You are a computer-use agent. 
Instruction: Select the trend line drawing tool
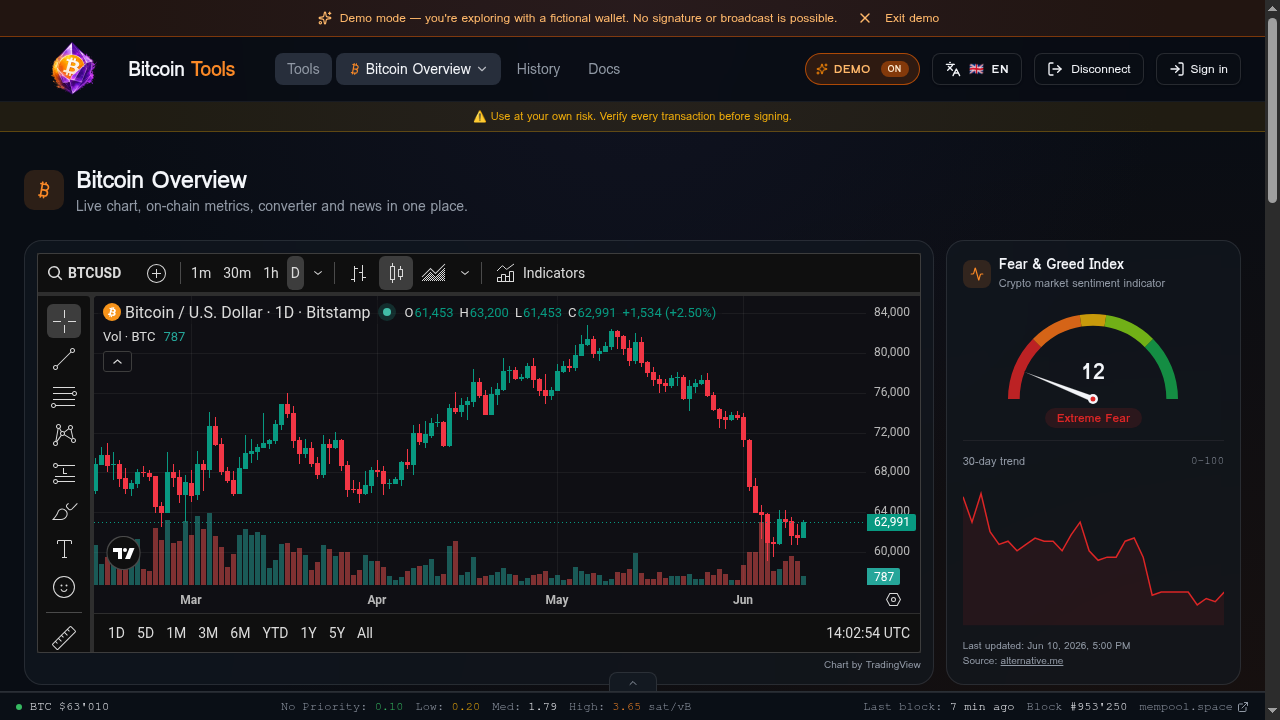(64, 359)
